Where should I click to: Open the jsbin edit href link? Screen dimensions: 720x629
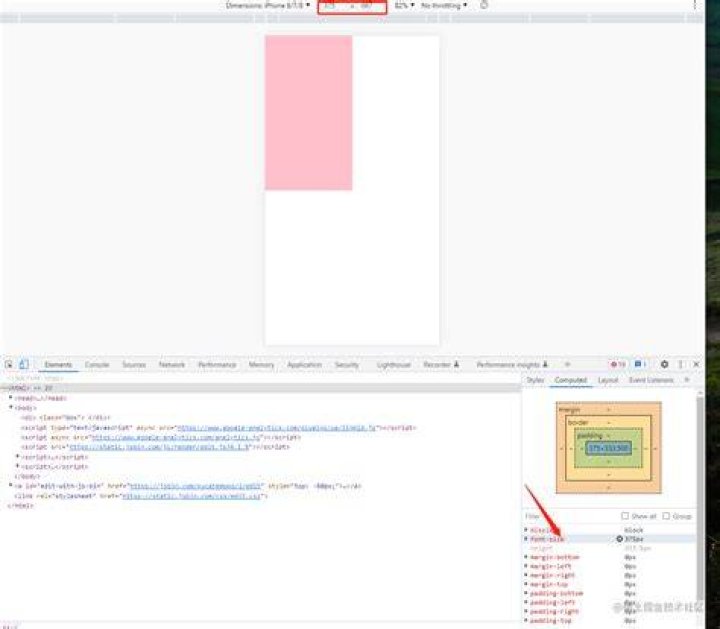click(197, 486)
